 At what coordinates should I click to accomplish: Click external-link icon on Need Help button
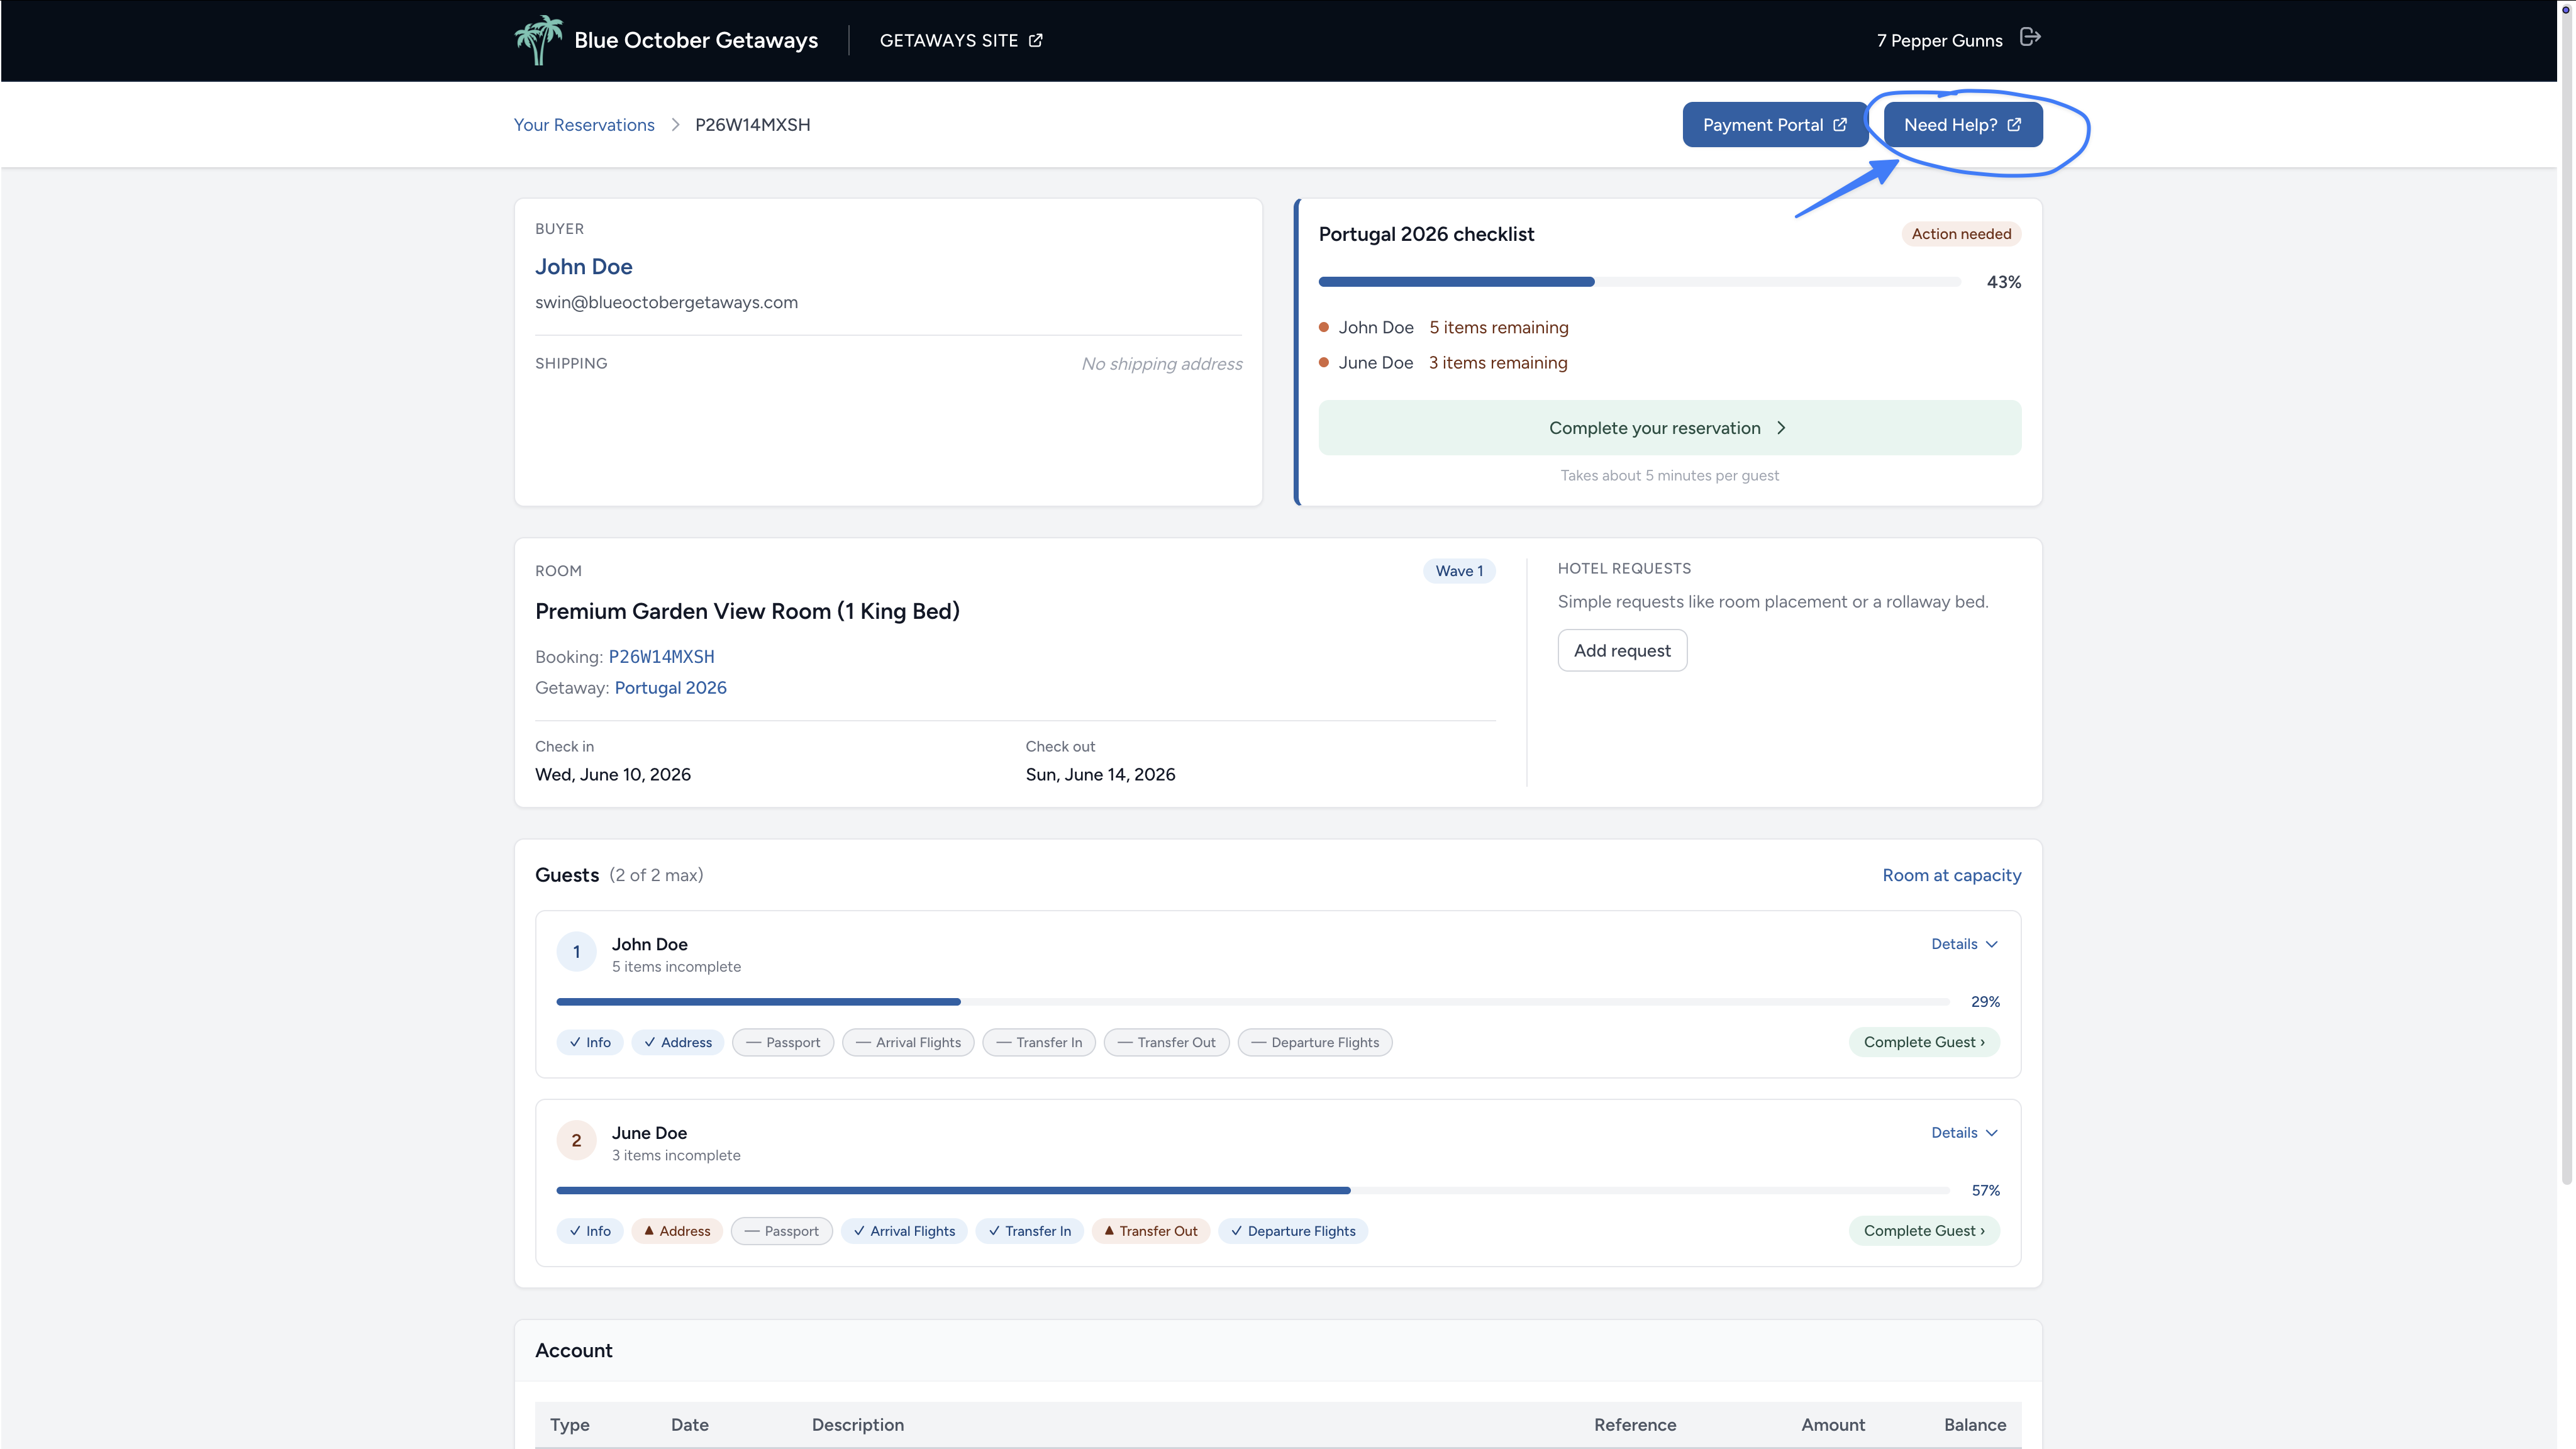[2014, 125]
